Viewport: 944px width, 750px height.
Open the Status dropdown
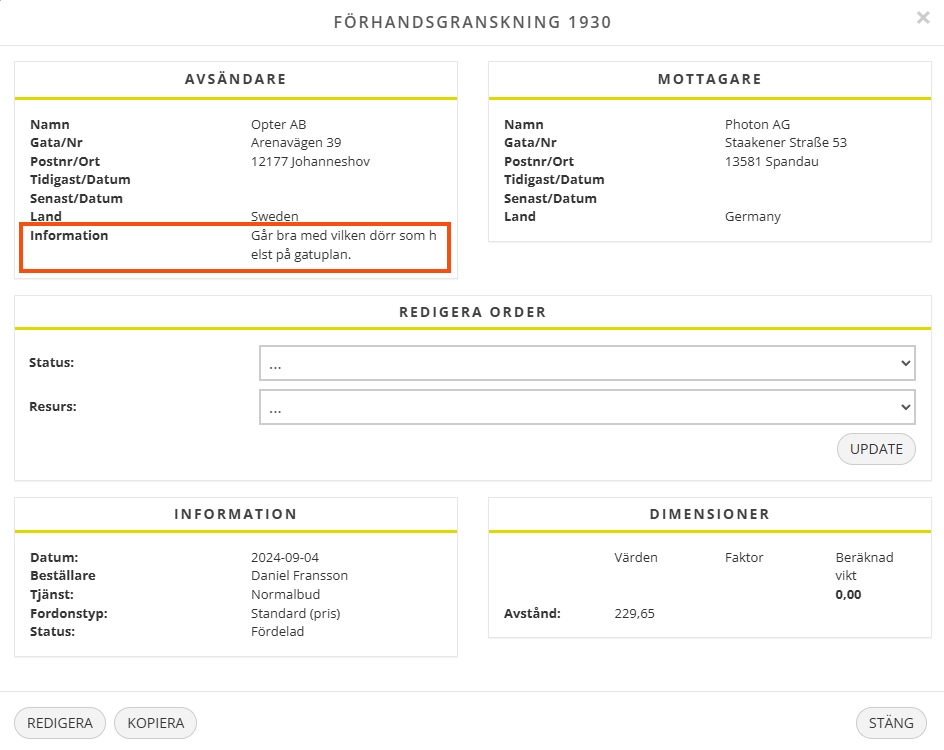tap(587, 363)
